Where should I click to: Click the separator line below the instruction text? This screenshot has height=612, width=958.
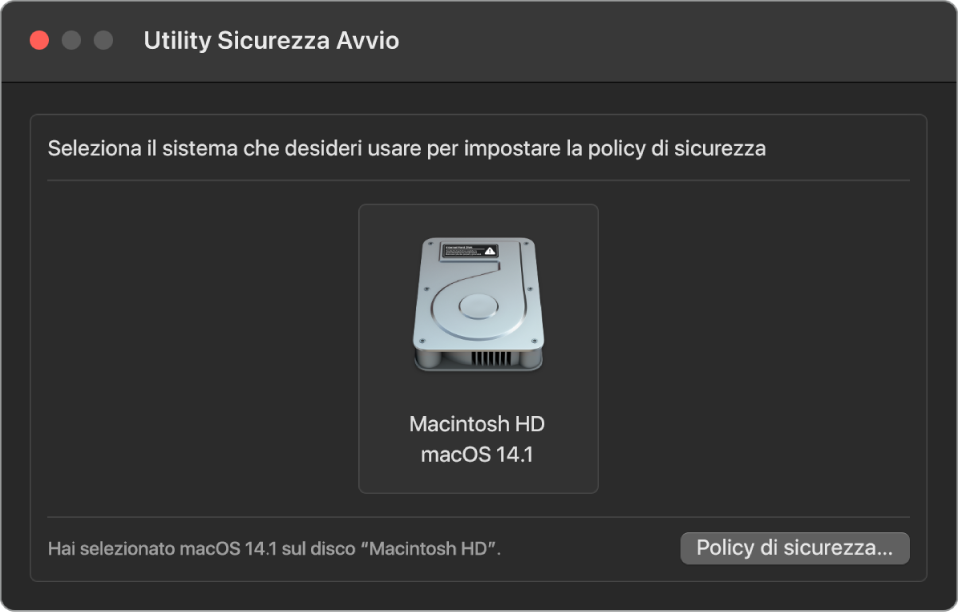click(x=478, y=181)
